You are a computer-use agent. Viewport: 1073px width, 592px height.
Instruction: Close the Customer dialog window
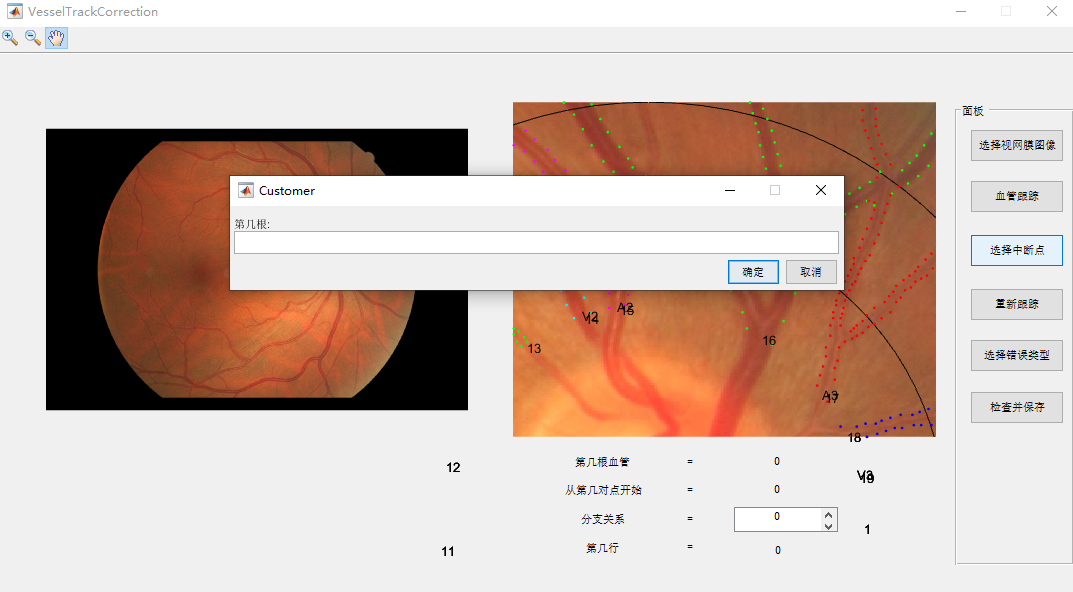tap(821, 190)
